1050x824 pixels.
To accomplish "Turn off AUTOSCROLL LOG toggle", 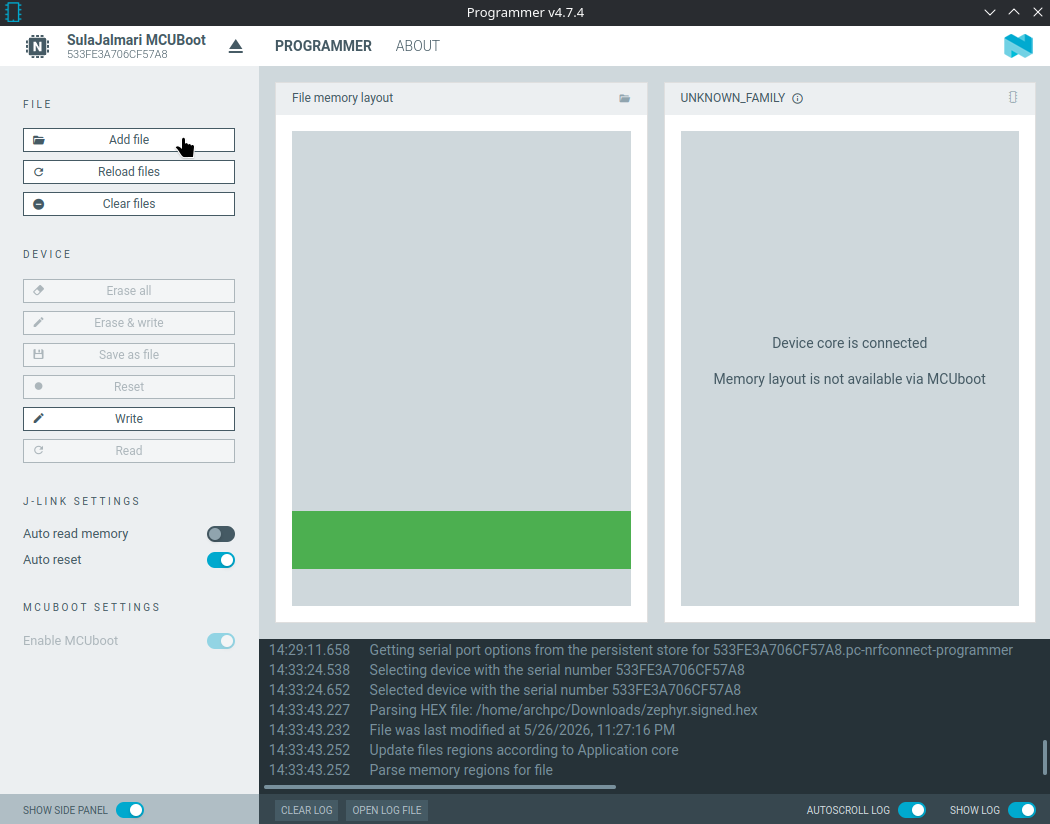I will point(912,810).
